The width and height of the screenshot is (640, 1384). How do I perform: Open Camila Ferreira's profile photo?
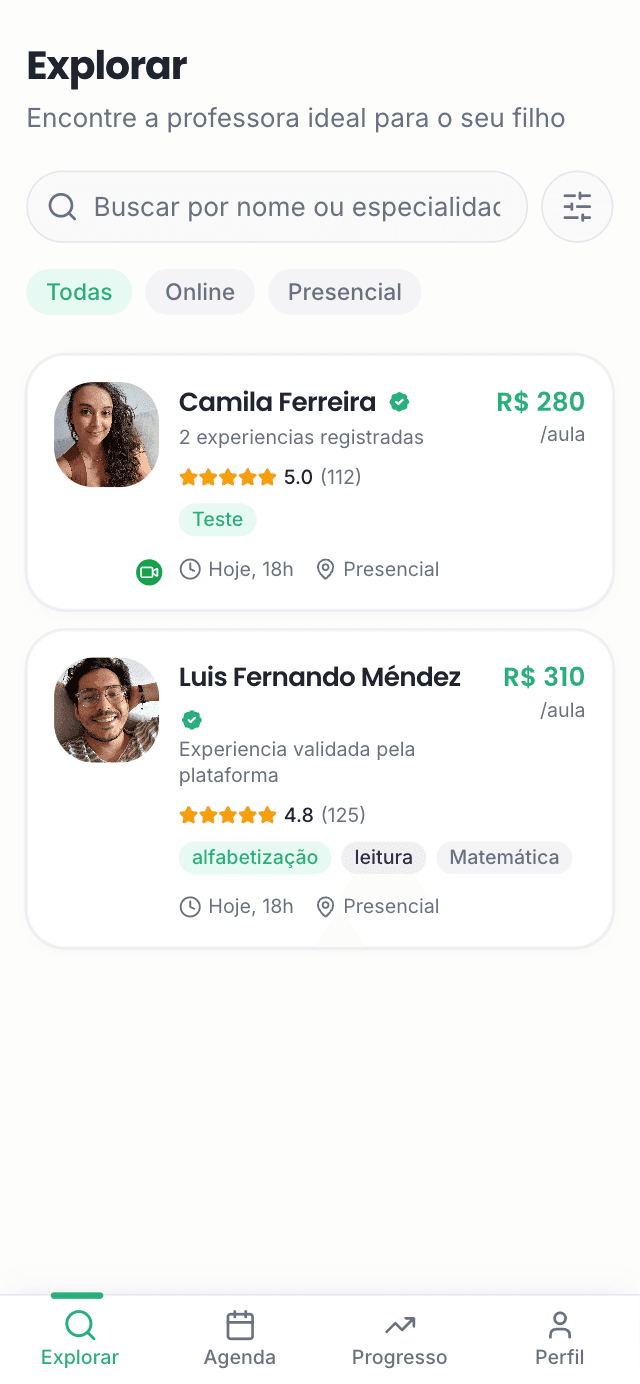click(106, 434)
